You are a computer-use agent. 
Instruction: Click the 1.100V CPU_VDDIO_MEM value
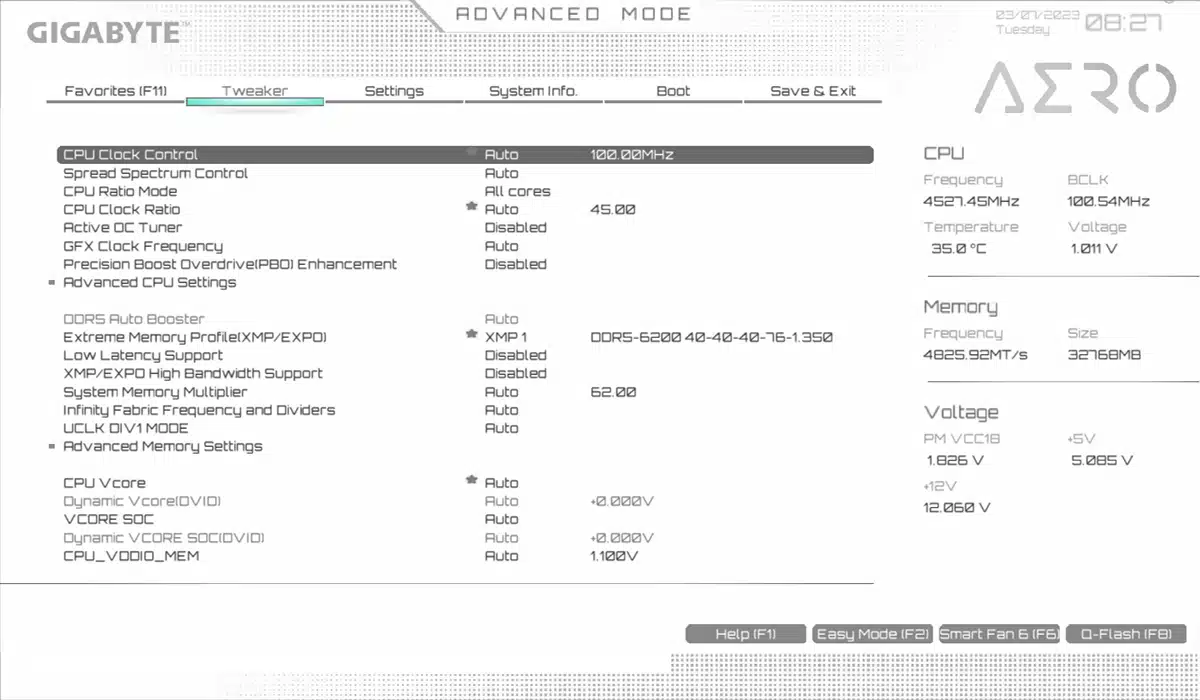click(614, 556)
